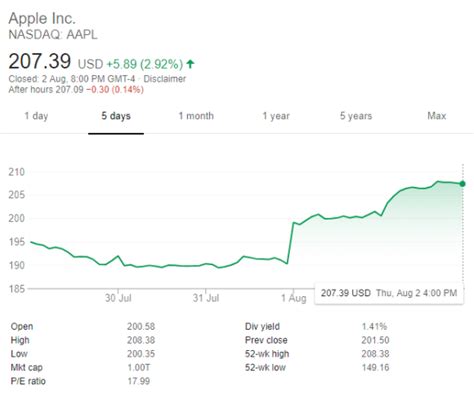Click the 207.39 current price
Screen dimensions: 474x395
40,61
